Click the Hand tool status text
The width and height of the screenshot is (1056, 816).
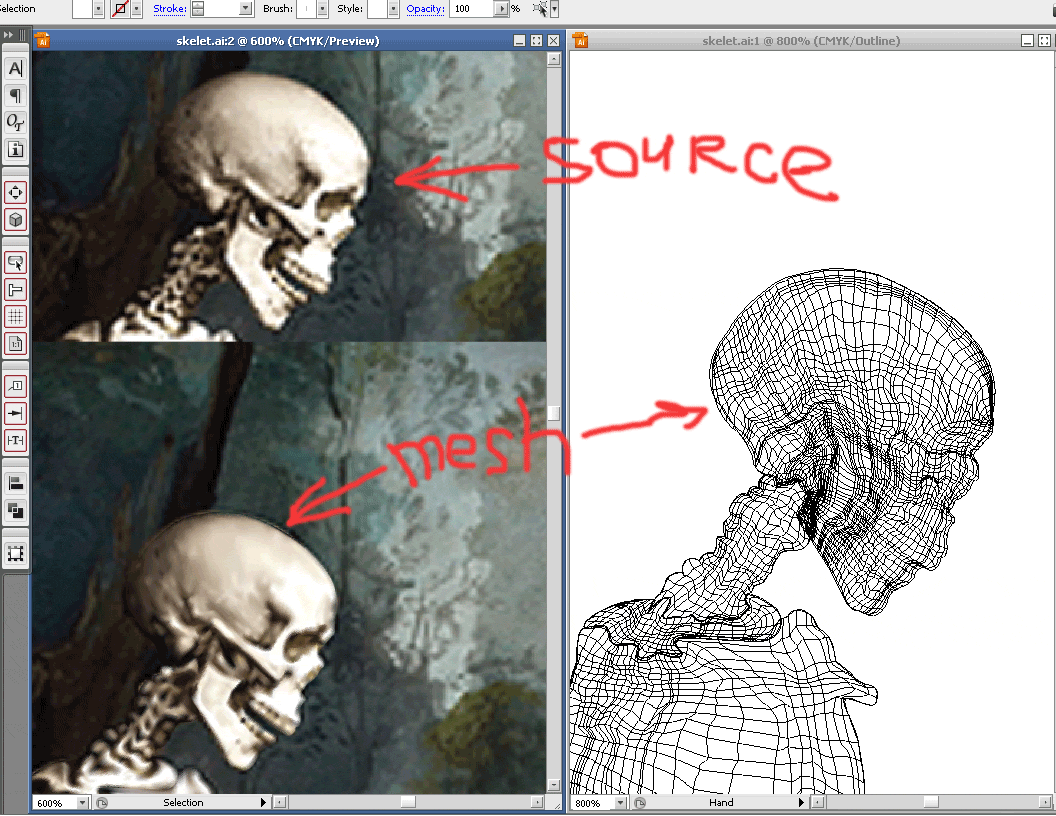721,803
